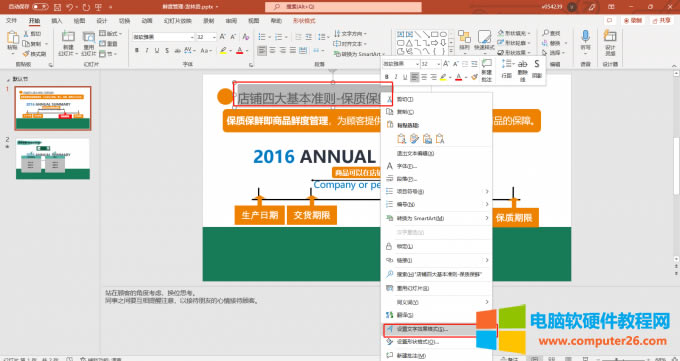Click the red font color swatch in ribbon
Screen dimensions: 680x361
[240, 51]
